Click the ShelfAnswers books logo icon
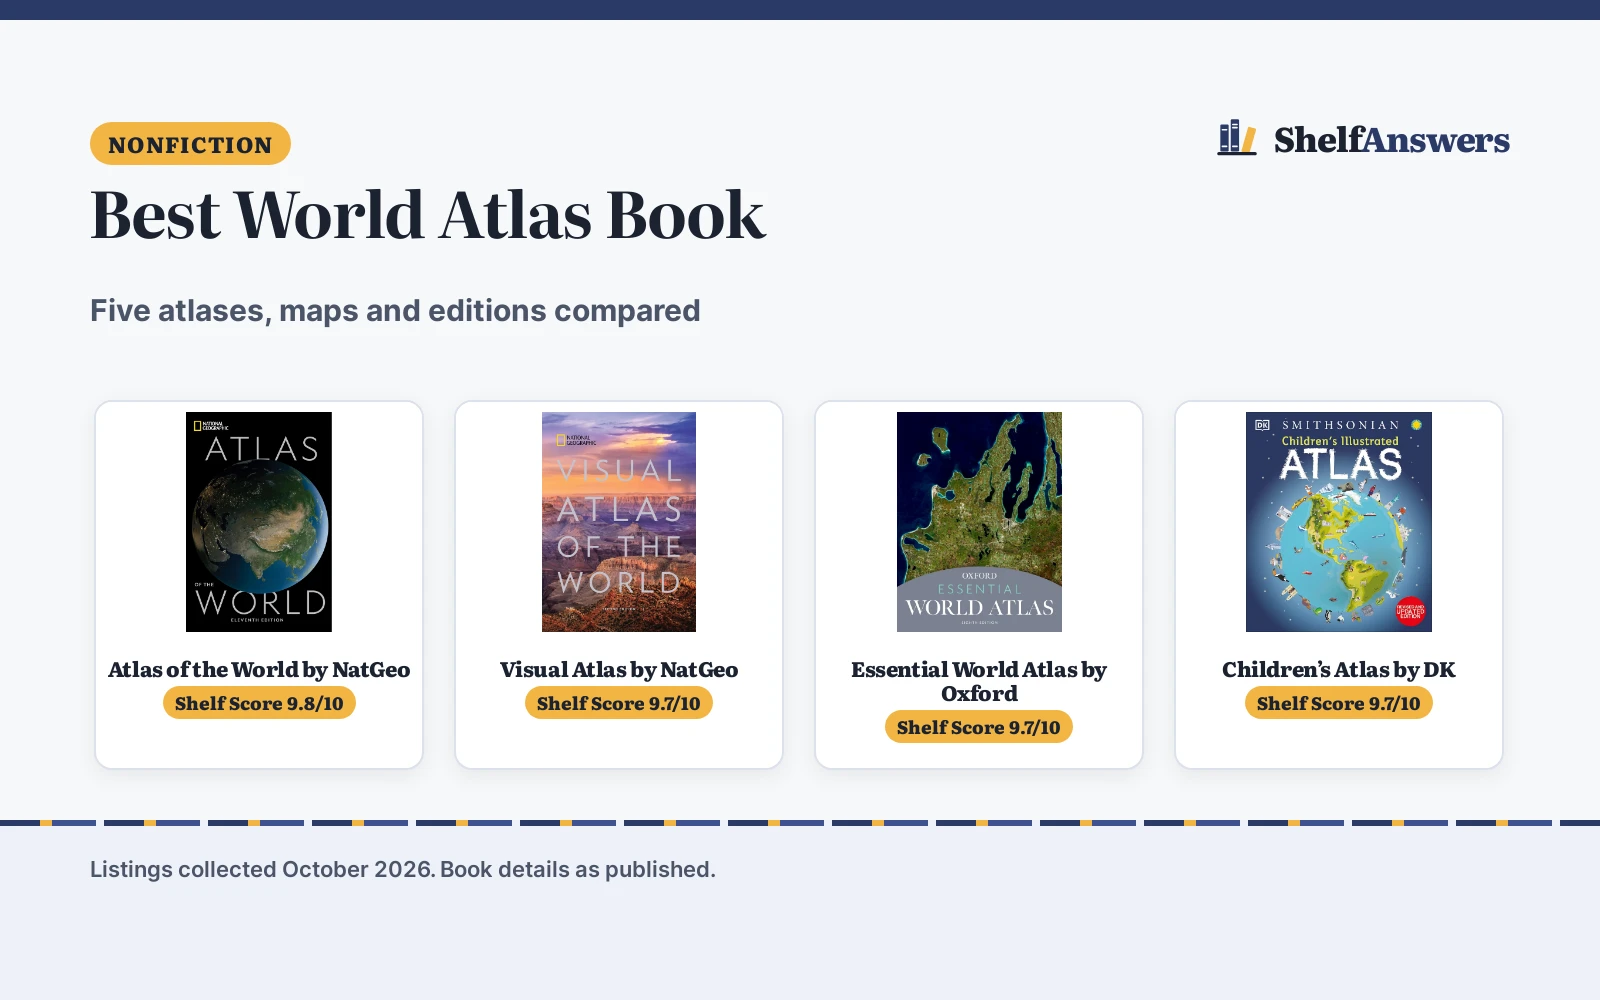 [1237, 138]
